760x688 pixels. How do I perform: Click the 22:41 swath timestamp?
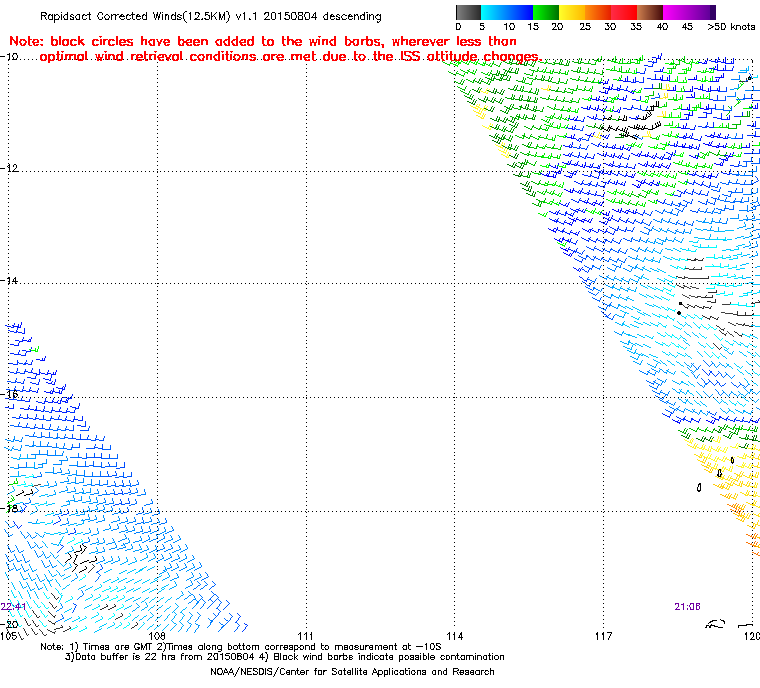[13, 607]
